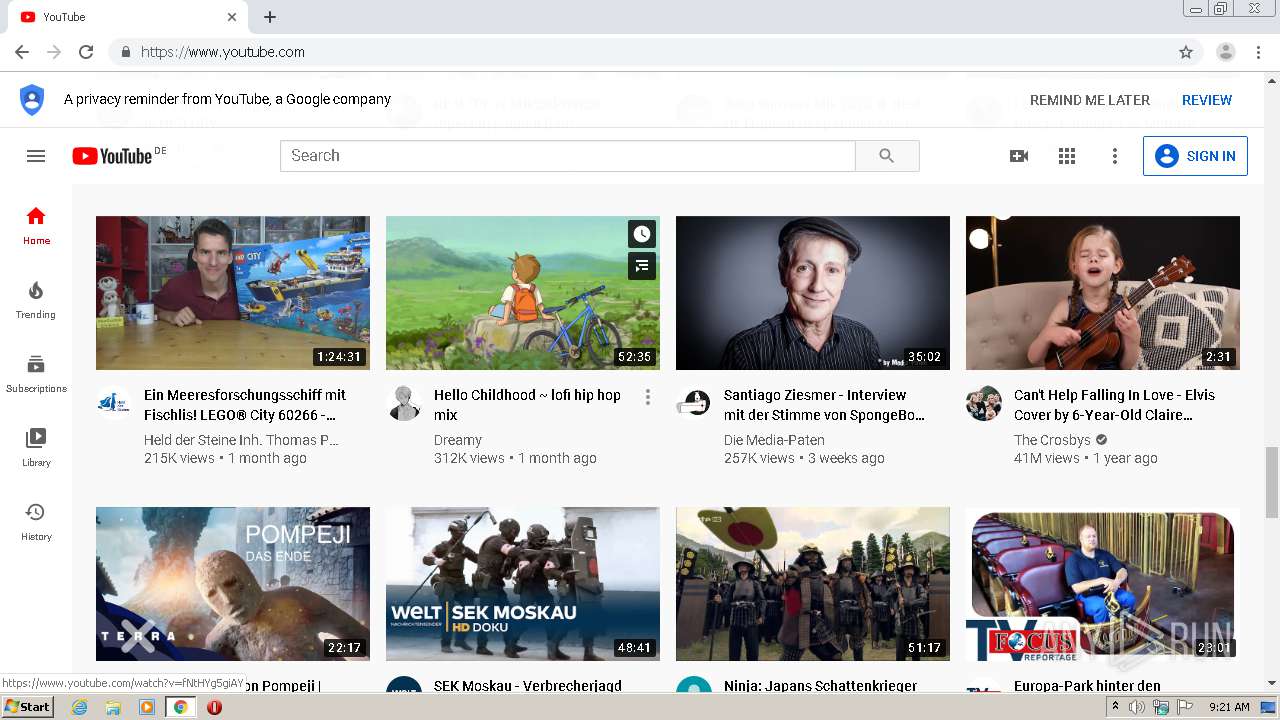Open Subscriptions in the sidebar

[36, 374]
